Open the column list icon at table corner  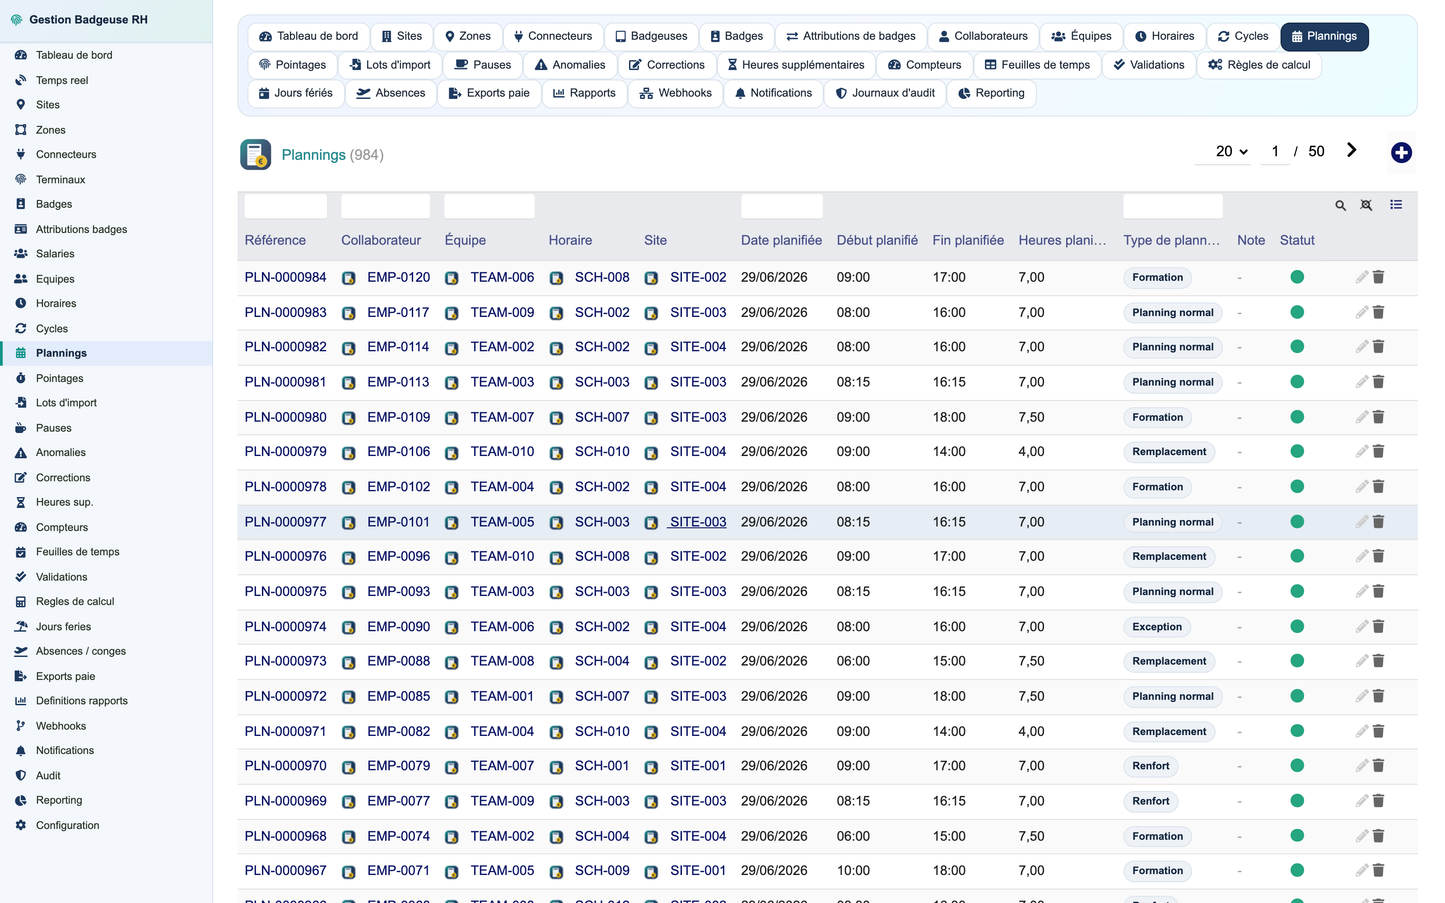point(1396,205)
